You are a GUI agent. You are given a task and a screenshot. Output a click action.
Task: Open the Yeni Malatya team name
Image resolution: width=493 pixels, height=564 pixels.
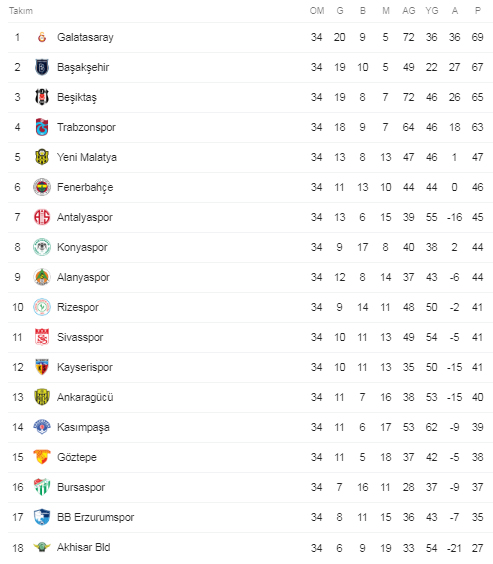point(87,157)
